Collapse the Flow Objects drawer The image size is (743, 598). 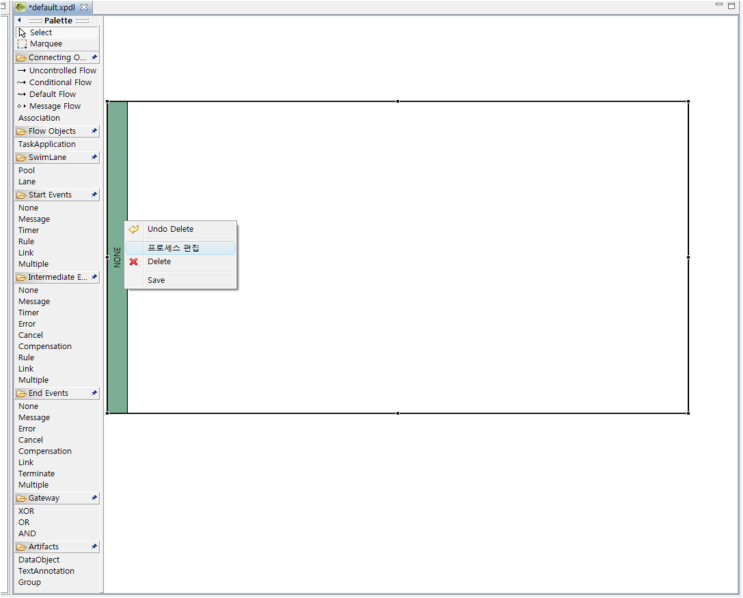pos(51,131)
